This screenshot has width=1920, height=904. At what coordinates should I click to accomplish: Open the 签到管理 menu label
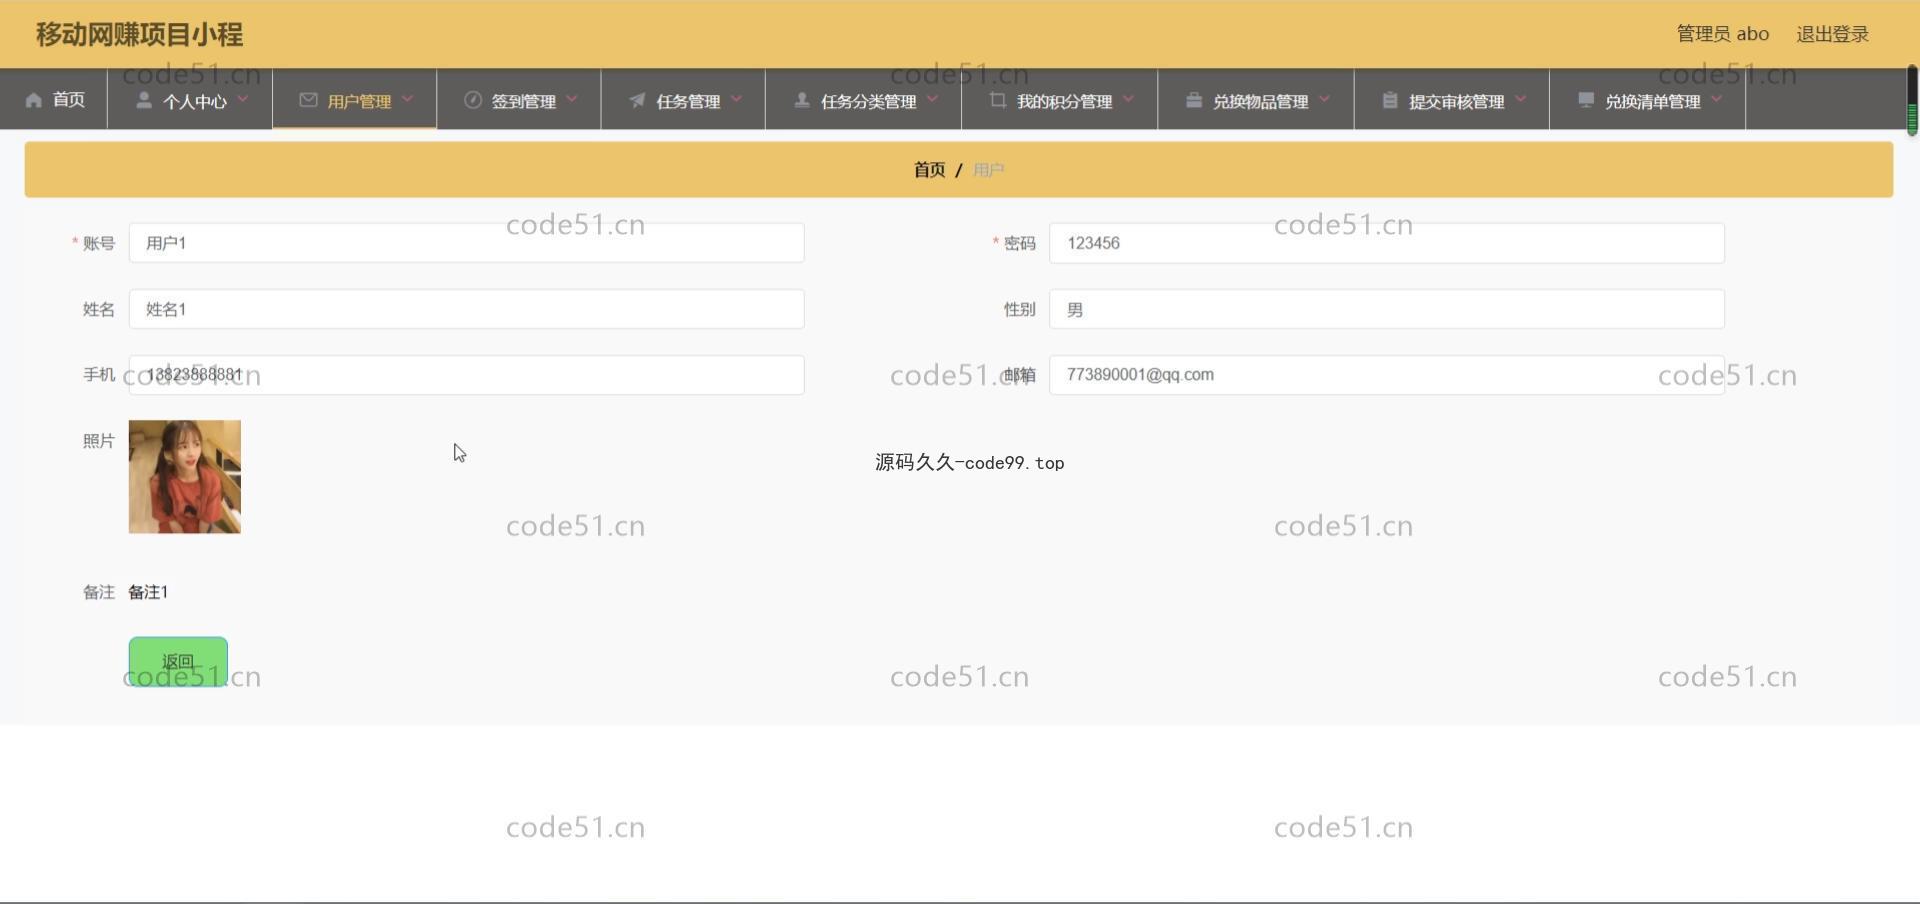pyautogui.click(x=524, y=102)
